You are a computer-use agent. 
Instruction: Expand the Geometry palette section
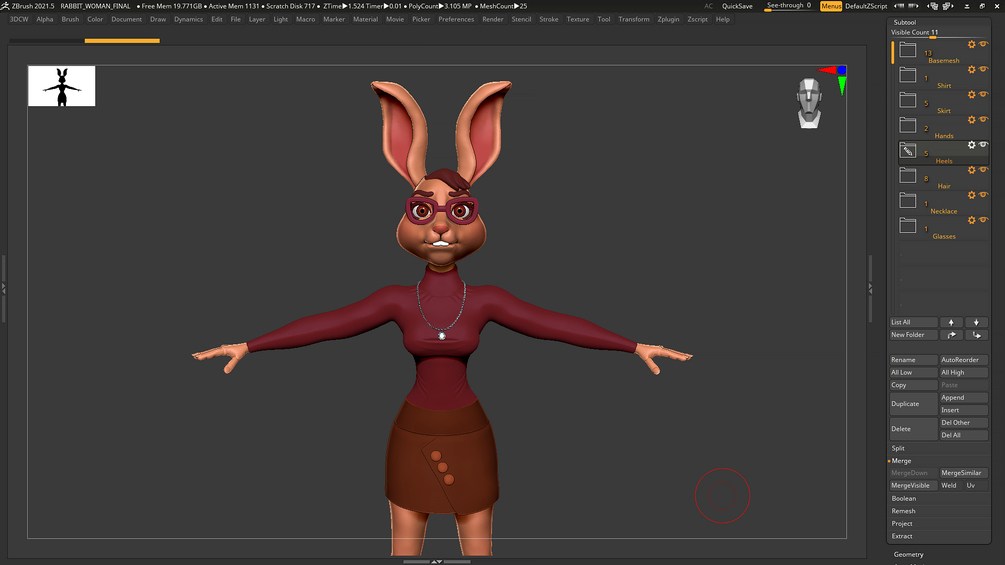pos(908,554)
